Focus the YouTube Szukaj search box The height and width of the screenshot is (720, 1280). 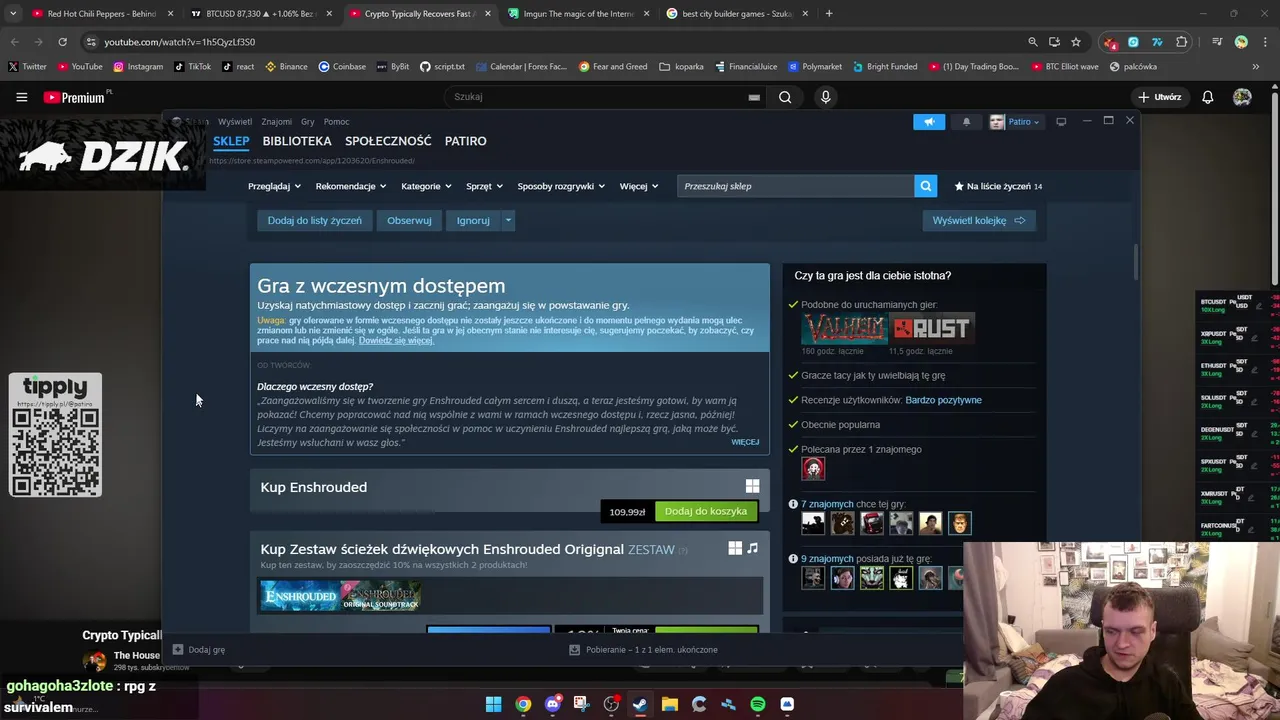(607, 97)
